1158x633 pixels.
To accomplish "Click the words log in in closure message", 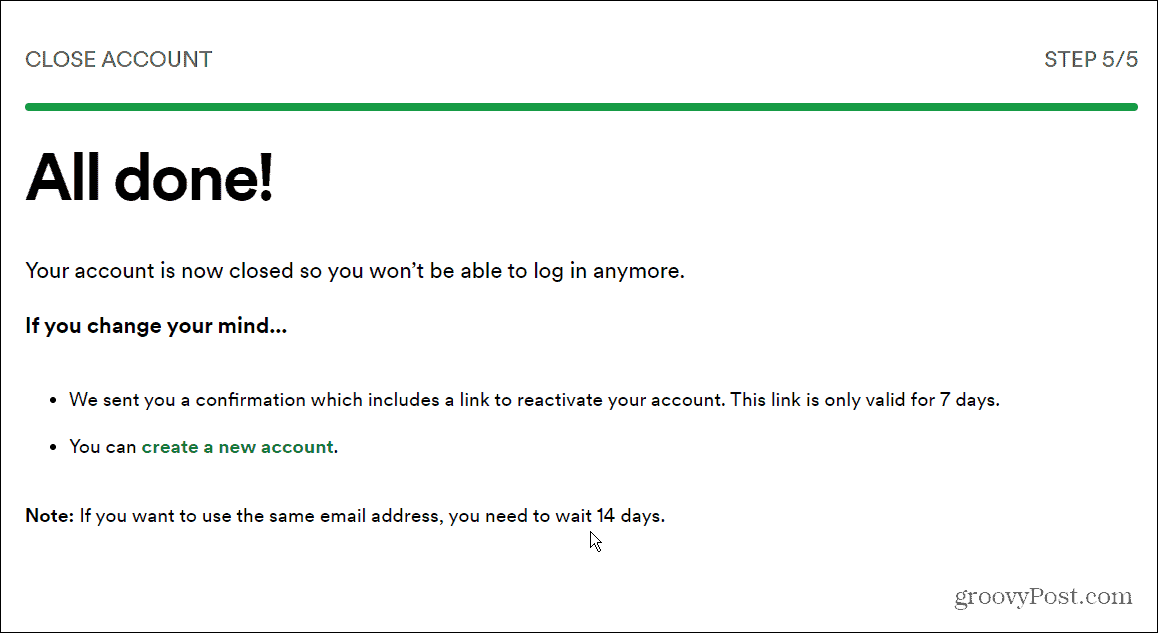I will (547, 272).
